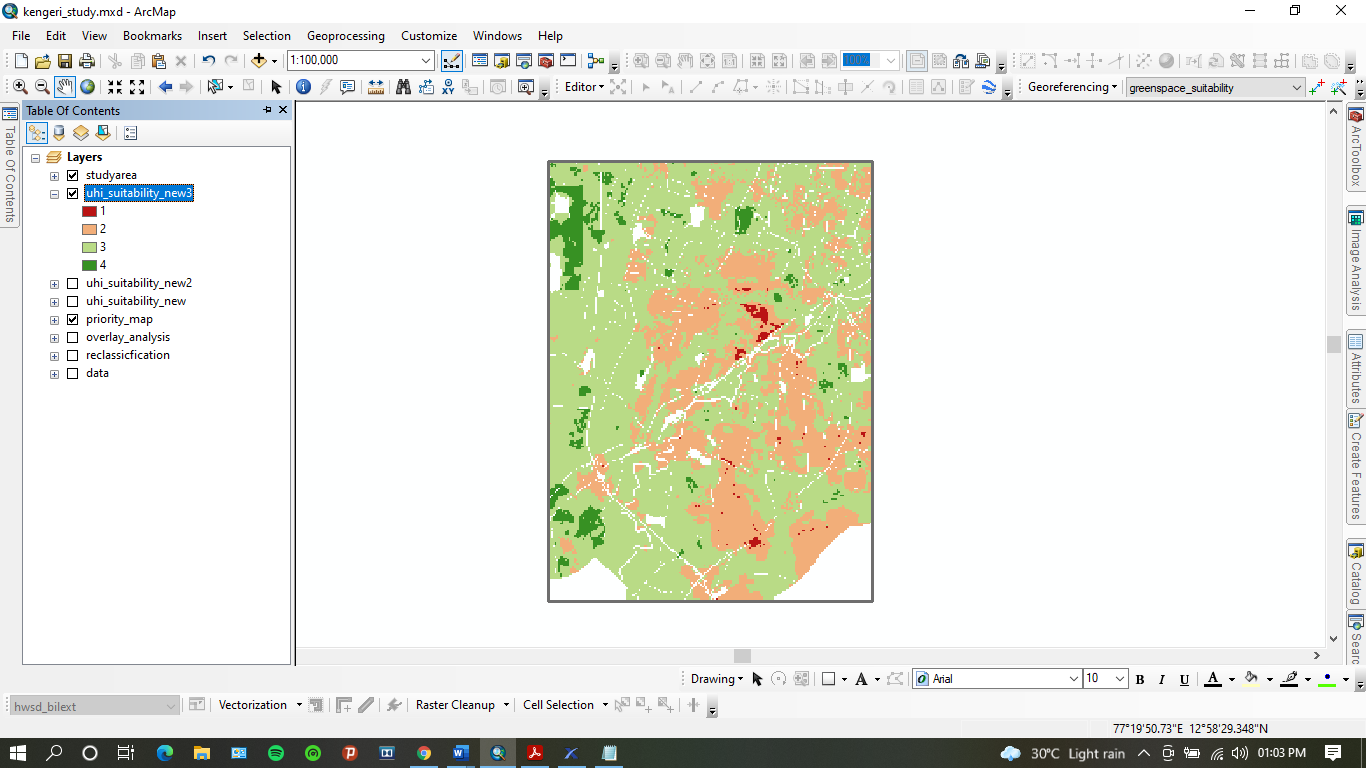The height and width of the screenshot is (768, 1366).
Task: Open the Measure tool
Action: coord(374,86)
